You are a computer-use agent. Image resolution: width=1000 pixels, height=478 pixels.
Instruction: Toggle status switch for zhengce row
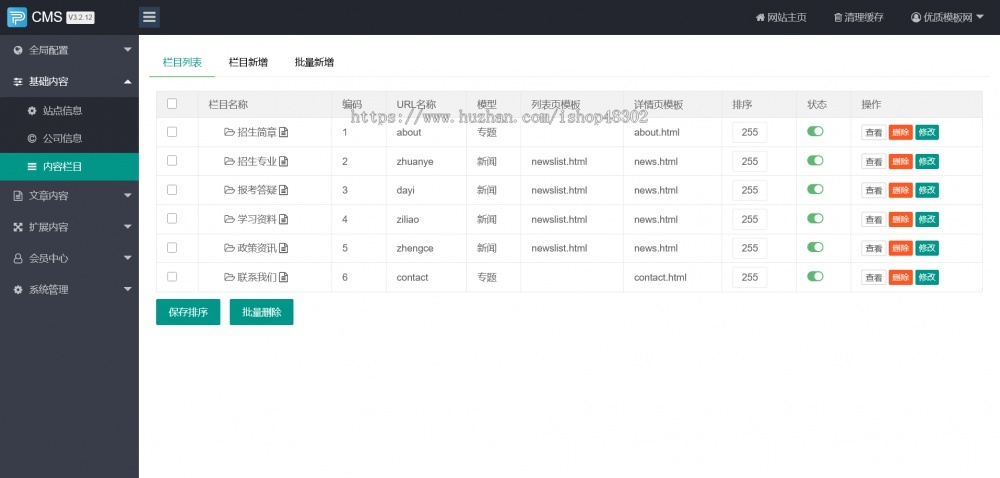coord(815,247)
